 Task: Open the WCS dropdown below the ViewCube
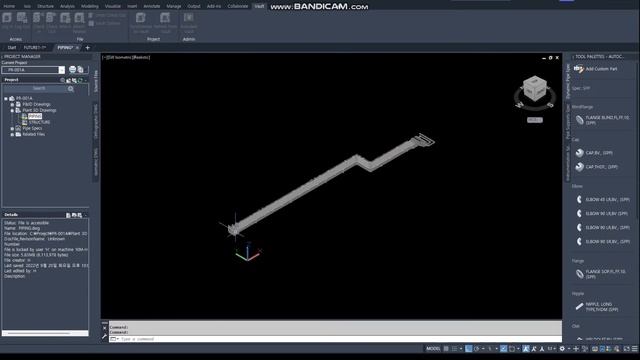535,120
